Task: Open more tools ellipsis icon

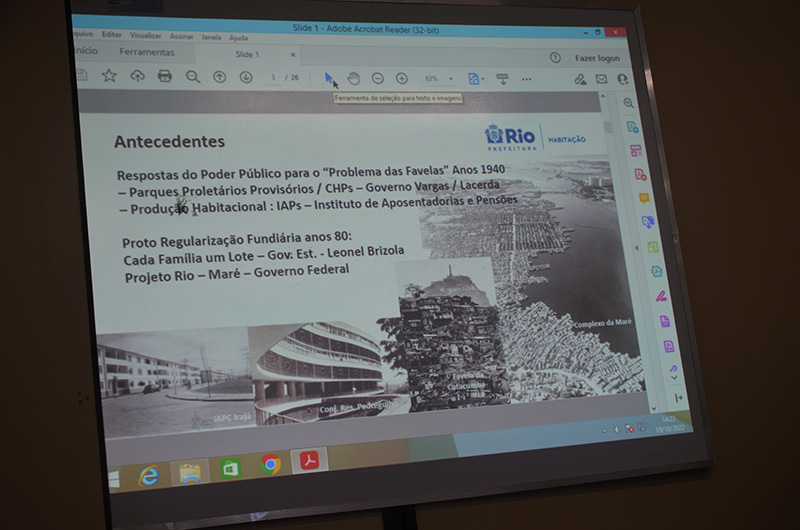Action: [527, 80]
